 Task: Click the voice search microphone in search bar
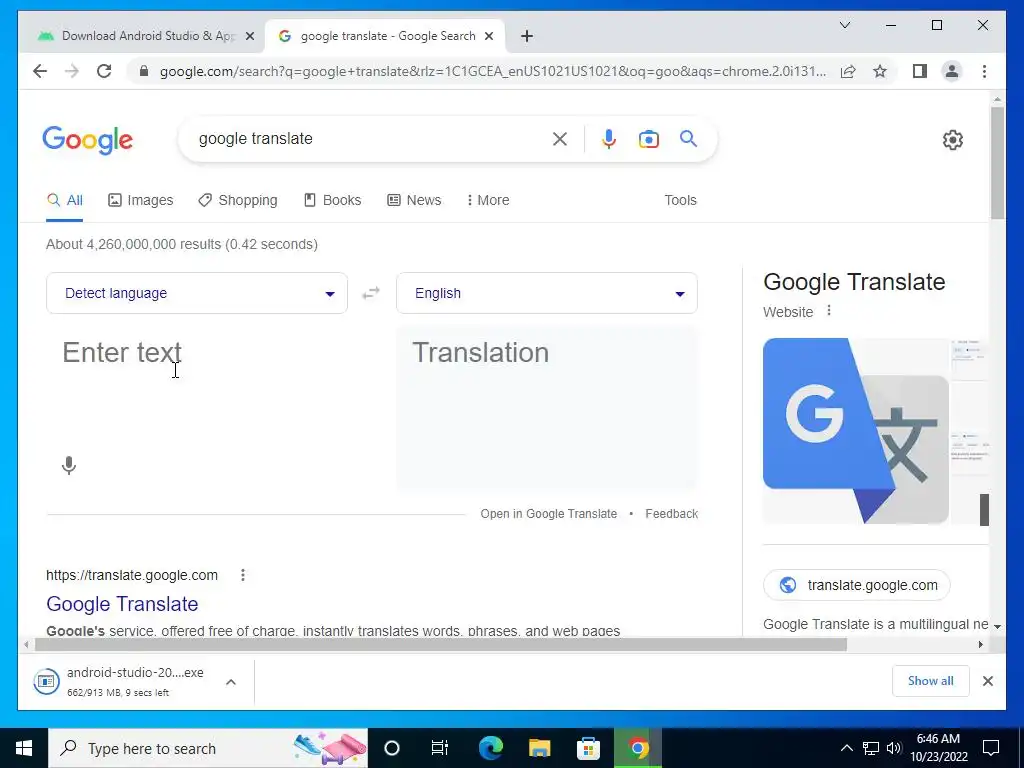pyautogui.click(x=609, y=139)
